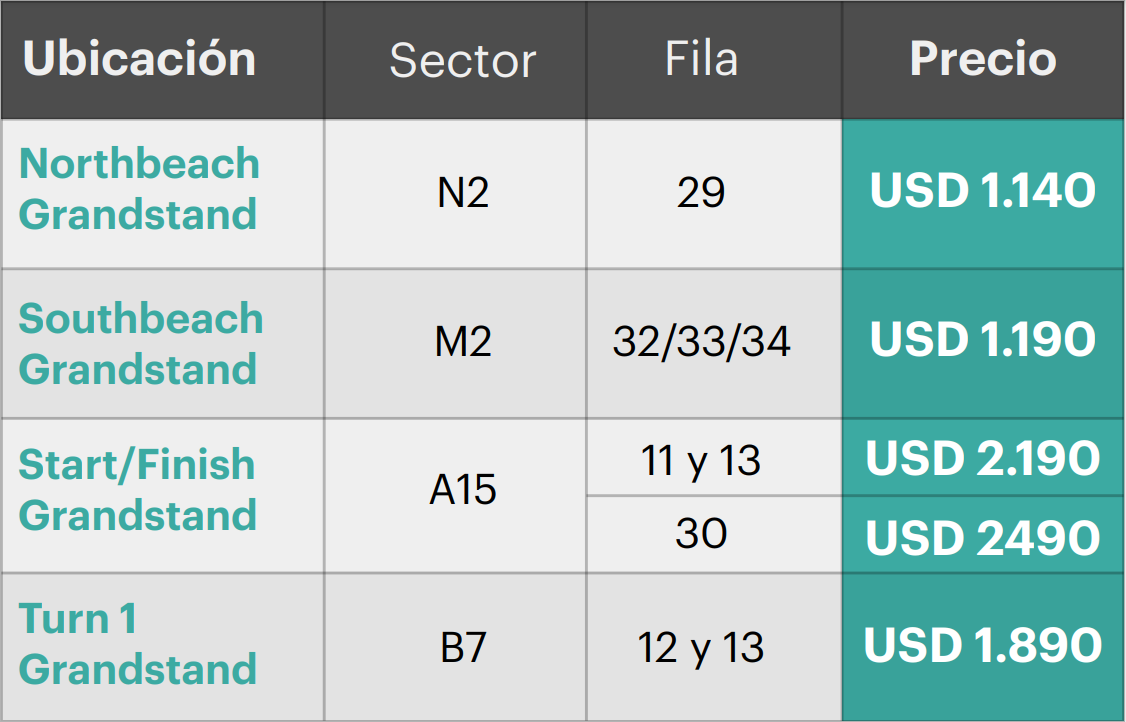This screenshot has height=722, width=1126.
Task: Click the USD 1.140 price cell
Action: pyautogui.click(x=982, y=194)
